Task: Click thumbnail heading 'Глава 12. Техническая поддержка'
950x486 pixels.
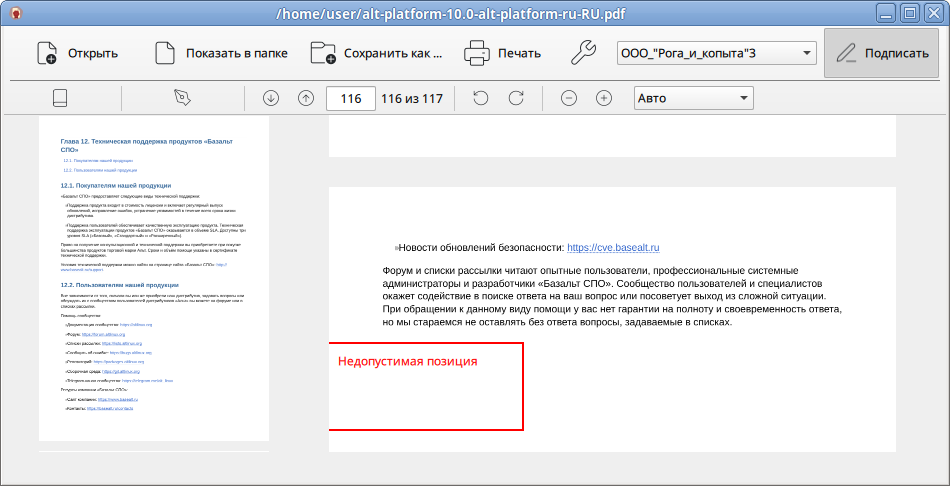Action: pyautogui.click(x=147, y=144)
